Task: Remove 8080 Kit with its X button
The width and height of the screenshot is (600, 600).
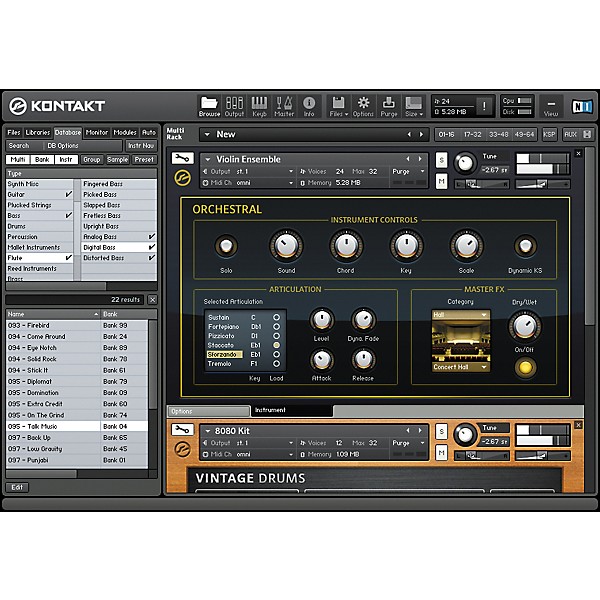Action: coord(579,425)
